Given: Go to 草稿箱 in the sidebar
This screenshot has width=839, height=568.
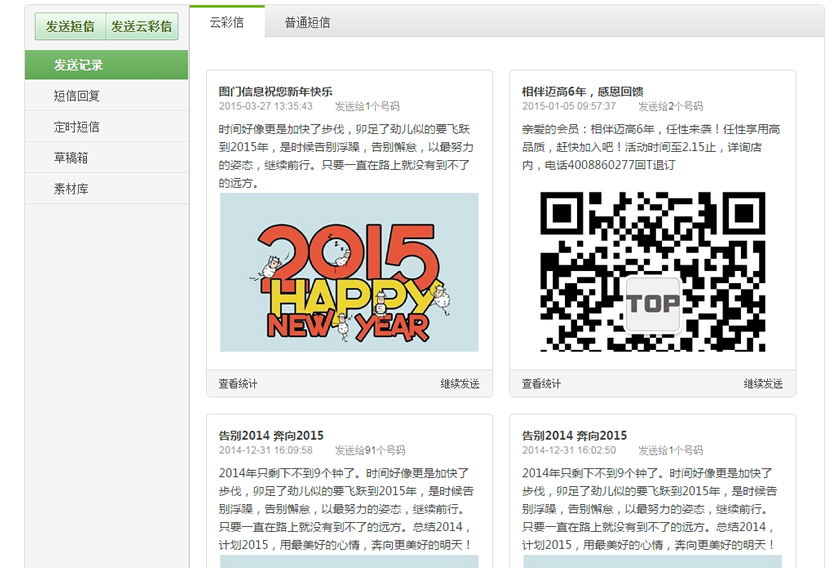Looking at the screenshot, I should coord(106,158).
